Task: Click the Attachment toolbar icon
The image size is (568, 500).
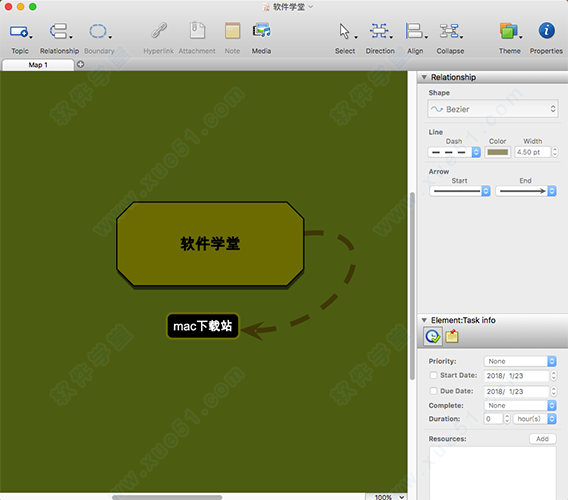Action: (197, 30)
